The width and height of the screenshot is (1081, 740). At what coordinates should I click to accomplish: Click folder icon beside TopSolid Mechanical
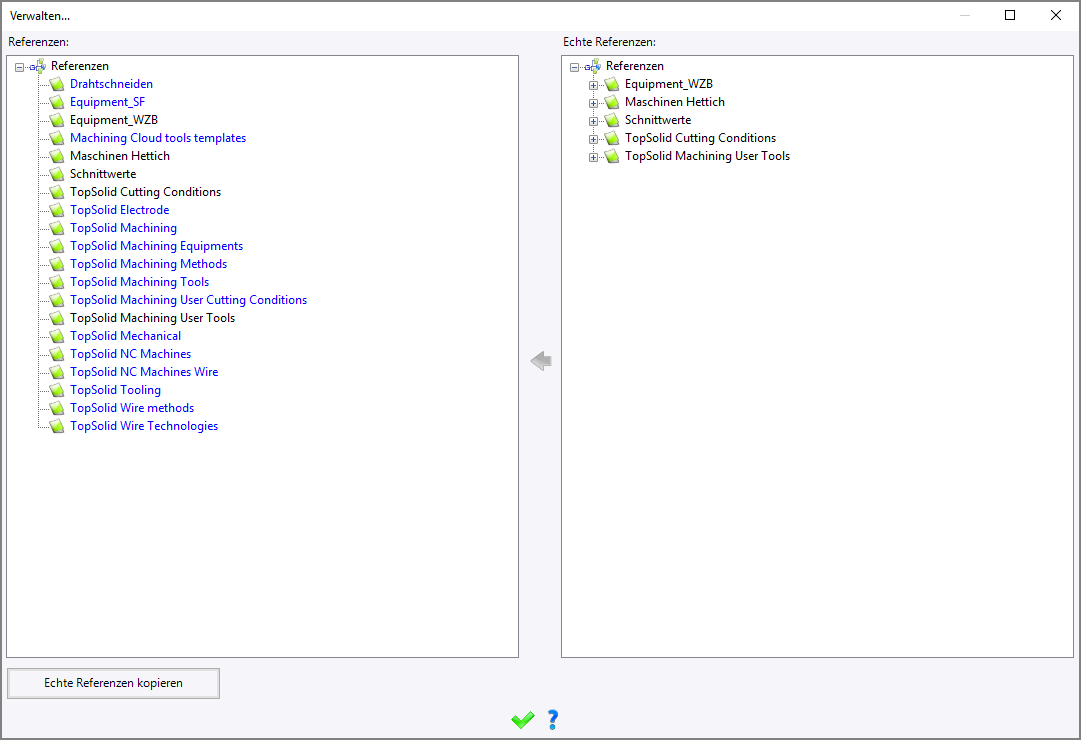pos(57,336)
